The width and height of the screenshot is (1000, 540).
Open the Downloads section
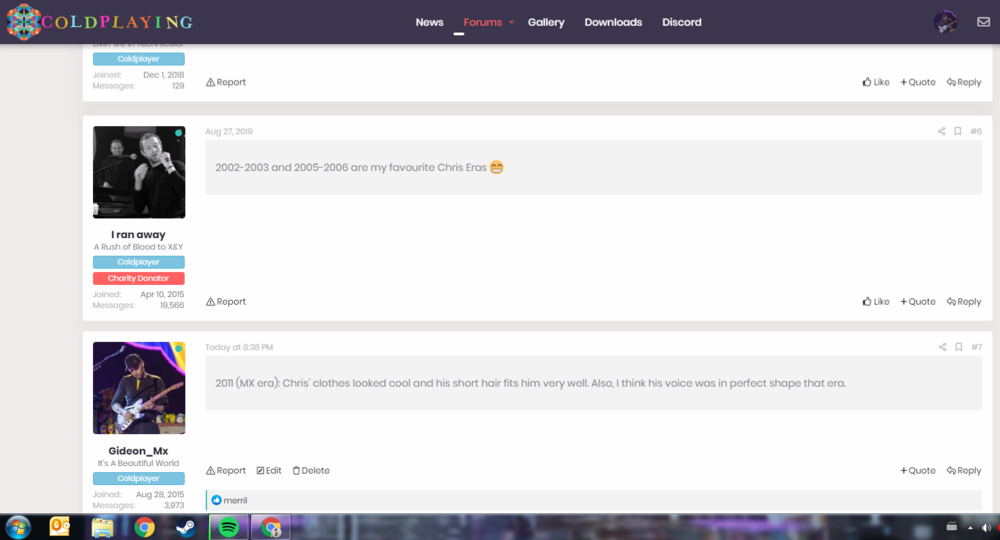(x=613, y=22)
